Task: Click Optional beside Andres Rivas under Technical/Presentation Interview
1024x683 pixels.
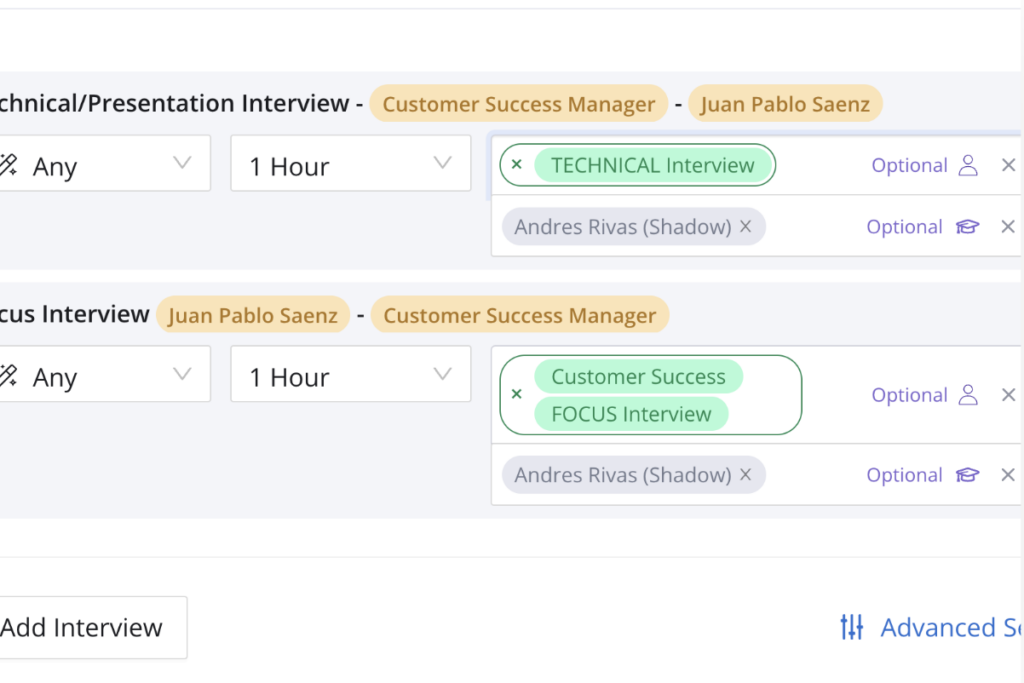Action: tap(904, 227)
